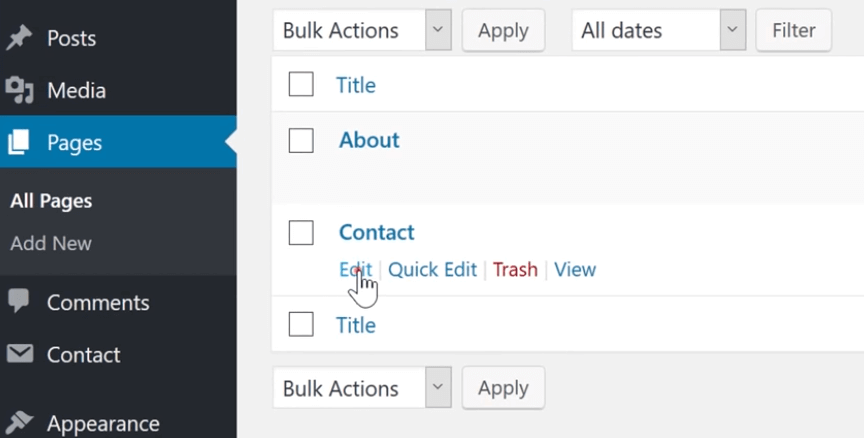Click the Posts pushpin icon
The image size is (864, 438).
pyautogui.click(x=19, y=37)
